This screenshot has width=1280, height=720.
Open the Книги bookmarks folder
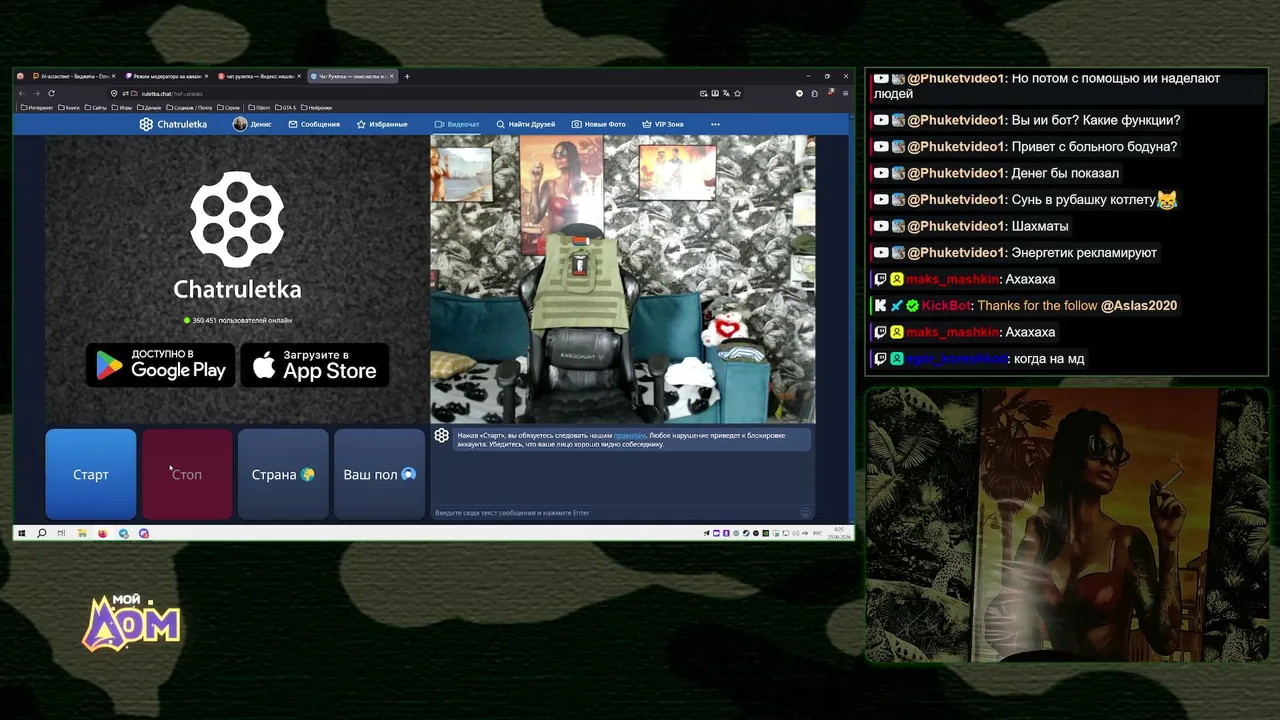point(69,107)
